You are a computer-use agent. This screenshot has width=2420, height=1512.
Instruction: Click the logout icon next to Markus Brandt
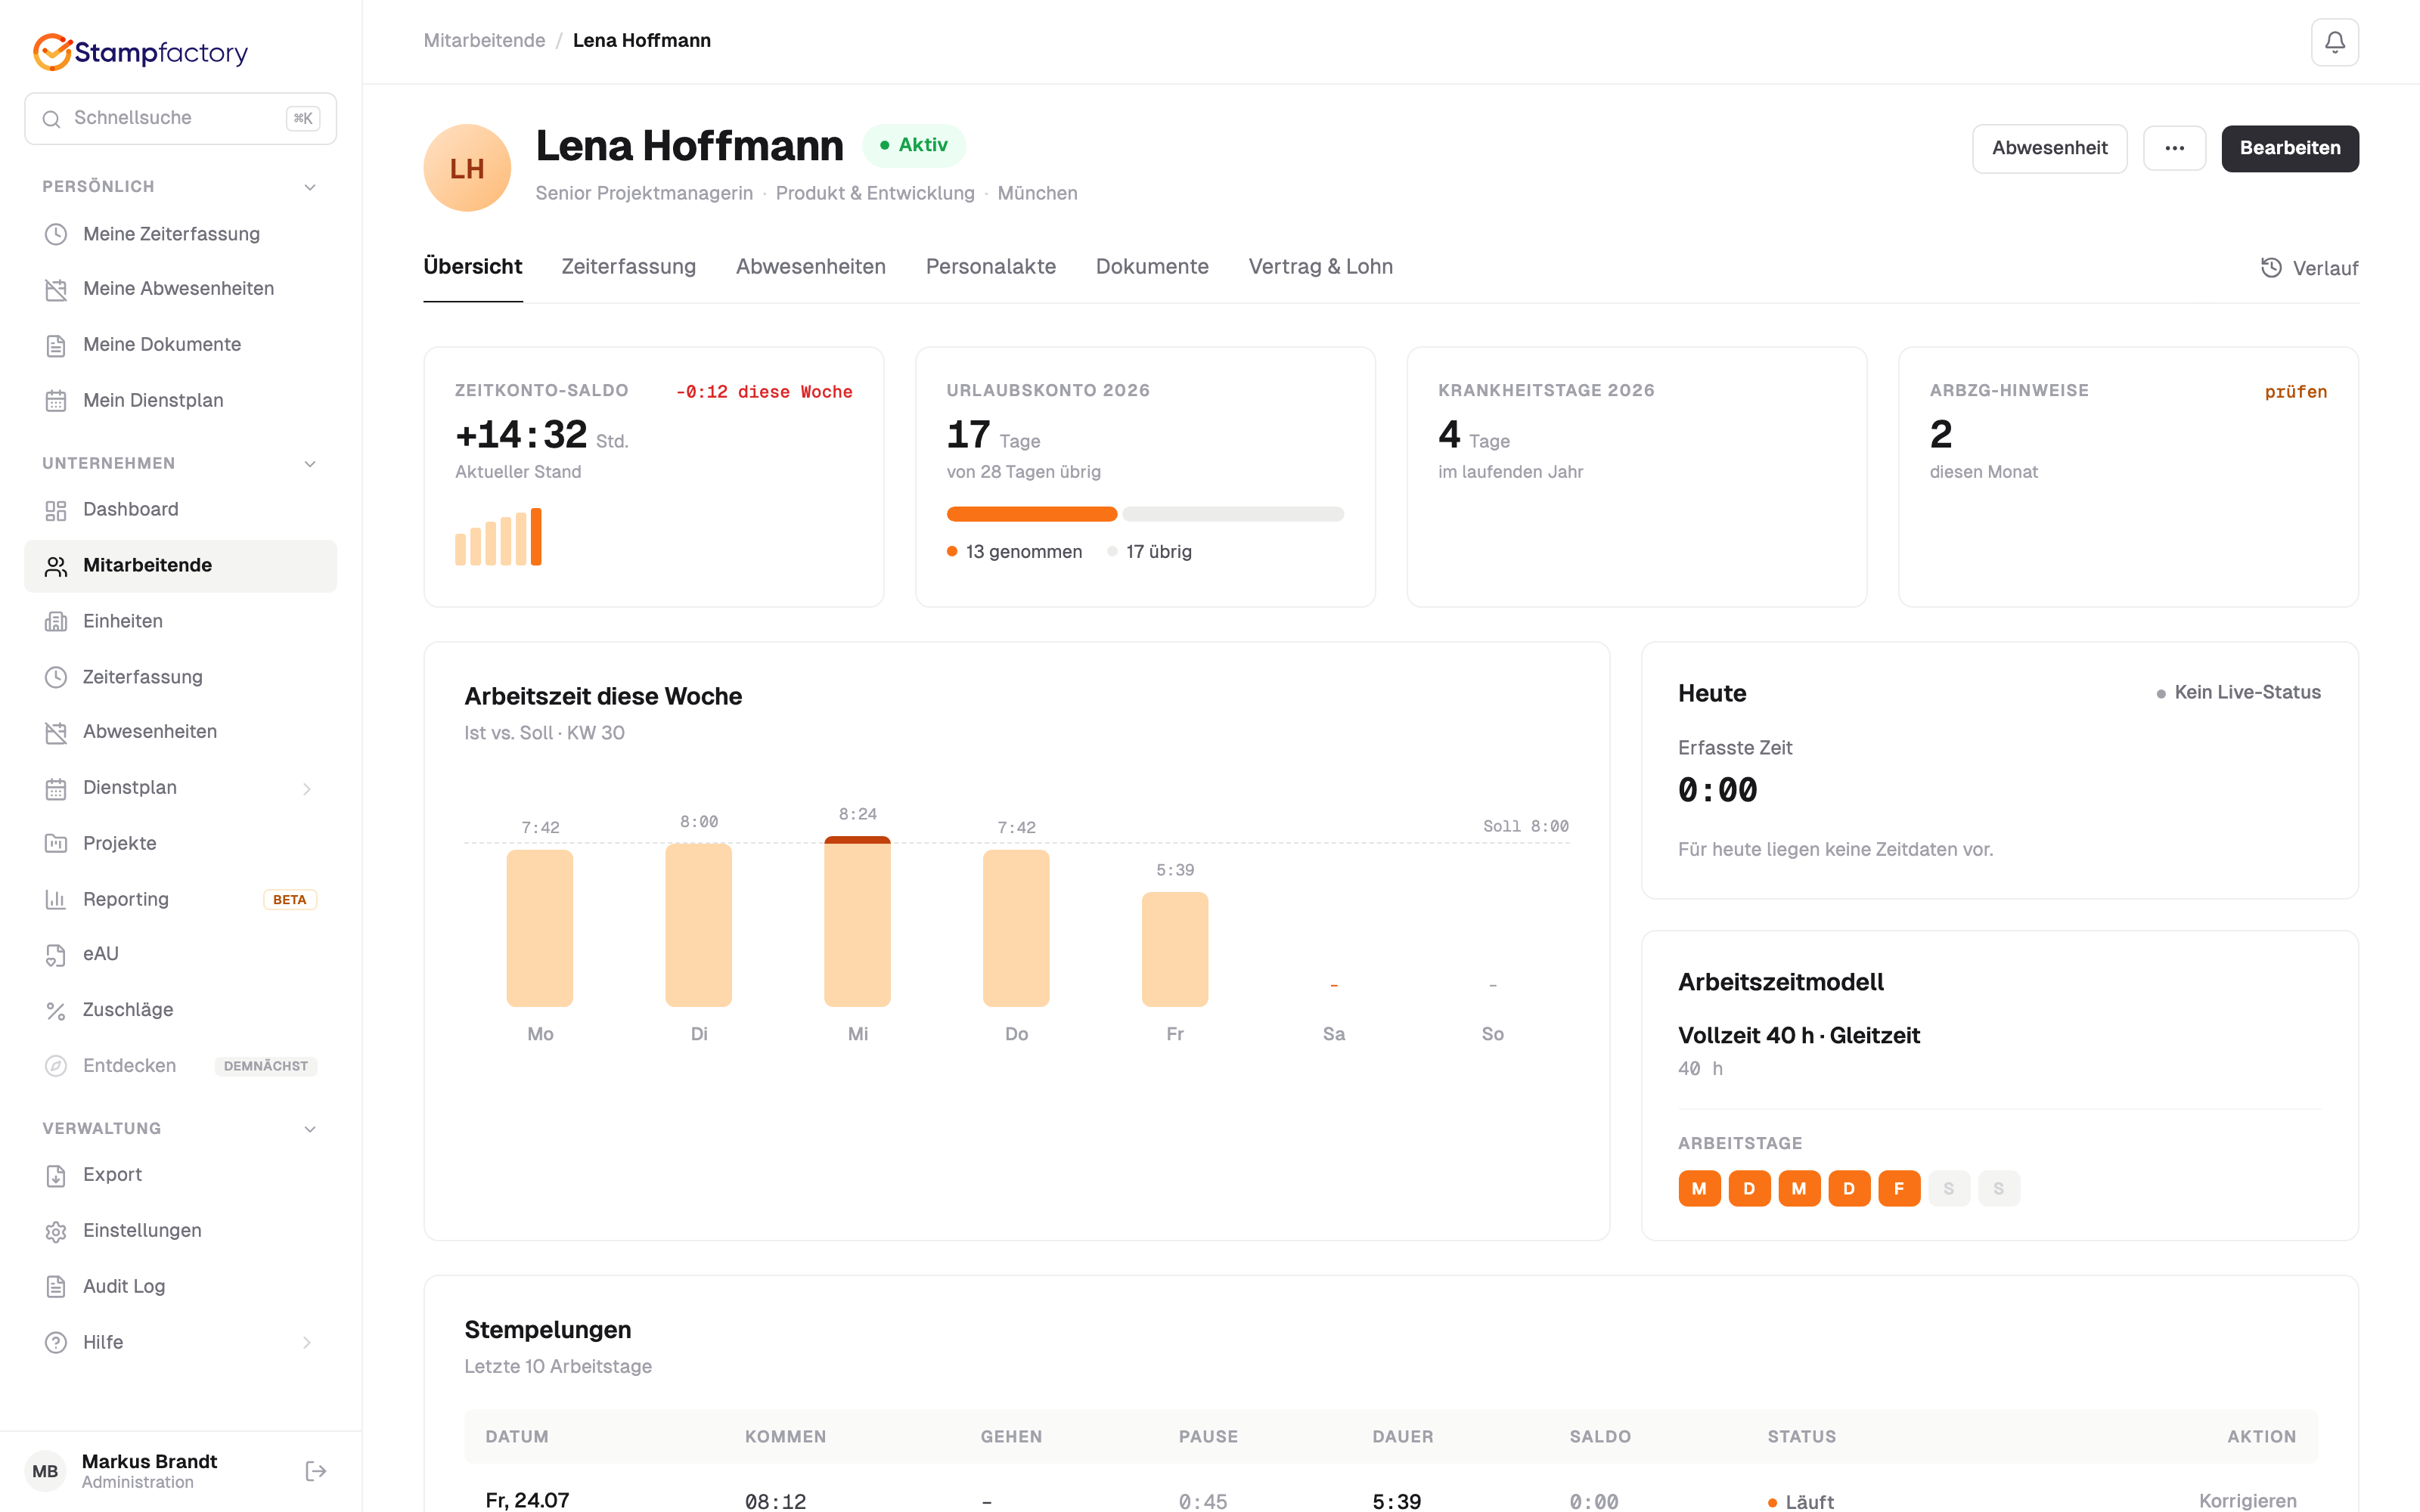point(316,1470)
